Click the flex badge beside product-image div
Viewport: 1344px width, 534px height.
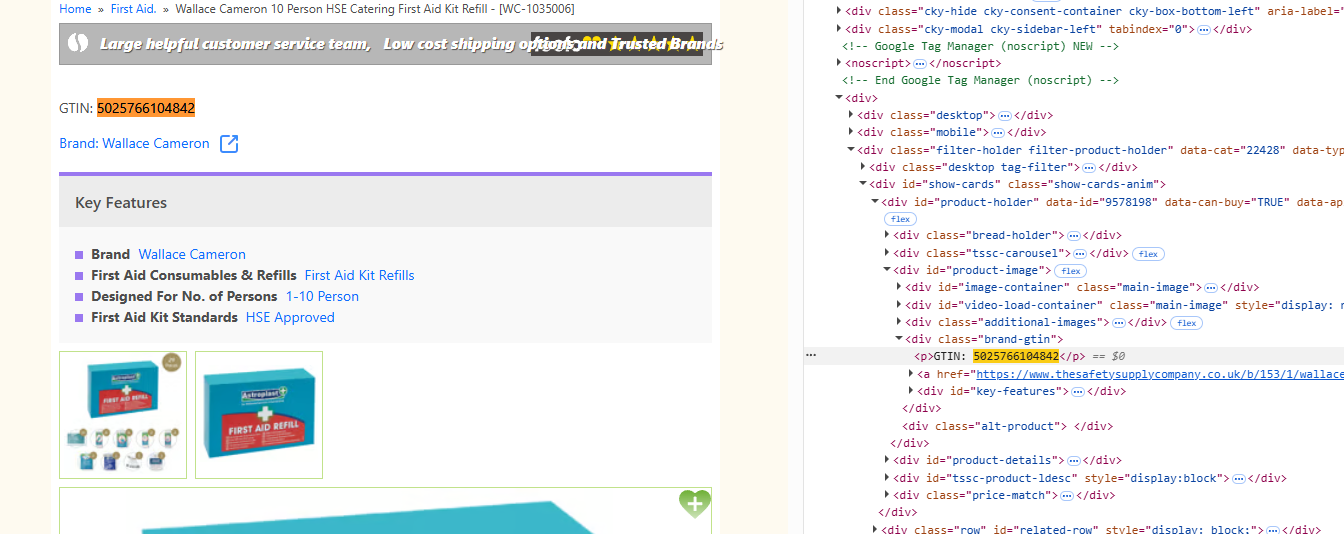(1071, 270)
